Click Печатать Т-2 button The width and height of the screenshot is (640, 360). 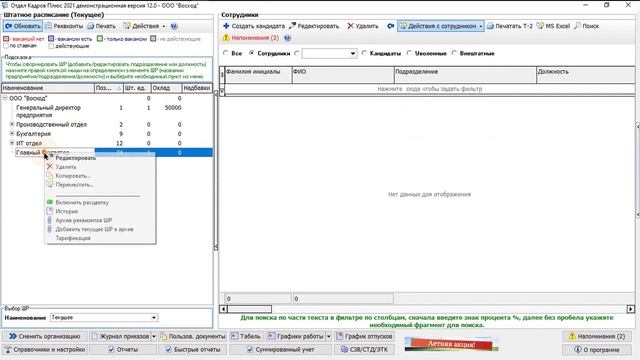tap(510, 26)
